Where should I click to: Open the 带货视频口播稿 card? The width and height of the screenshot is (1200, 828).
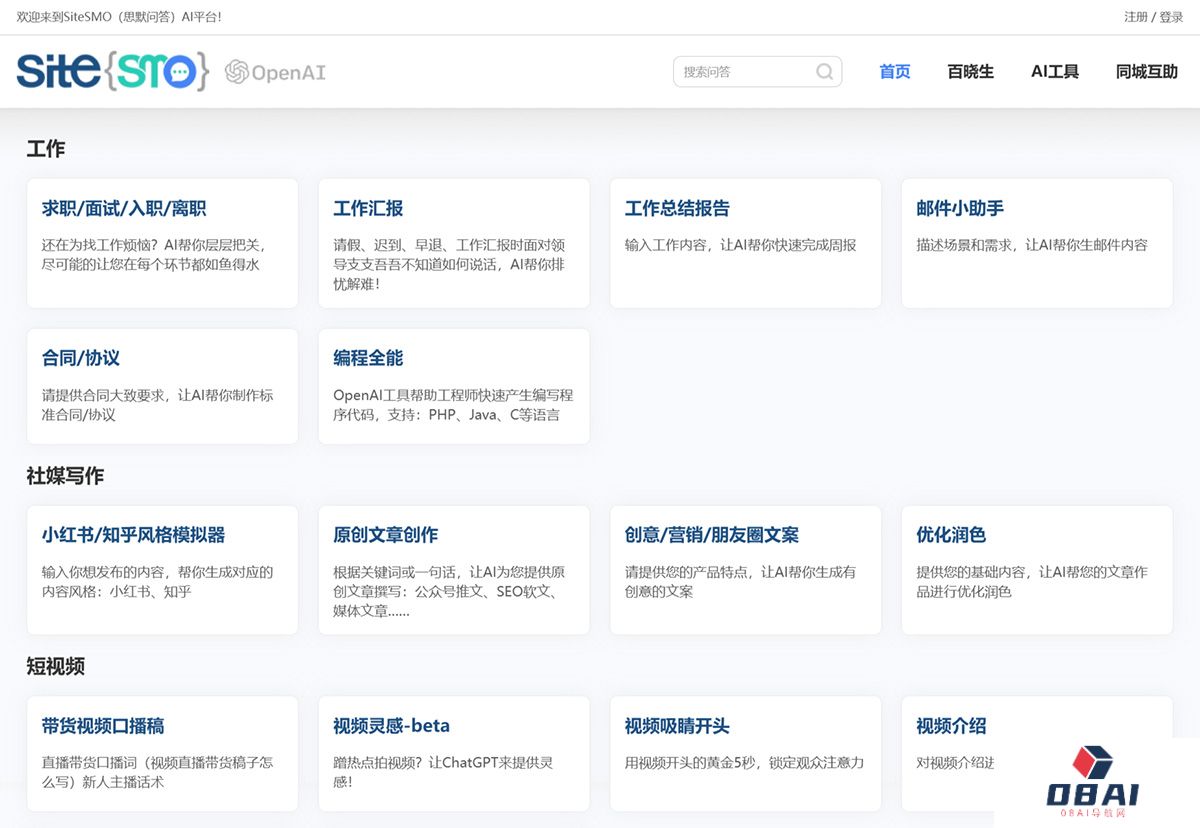click(x=162, y=754)
